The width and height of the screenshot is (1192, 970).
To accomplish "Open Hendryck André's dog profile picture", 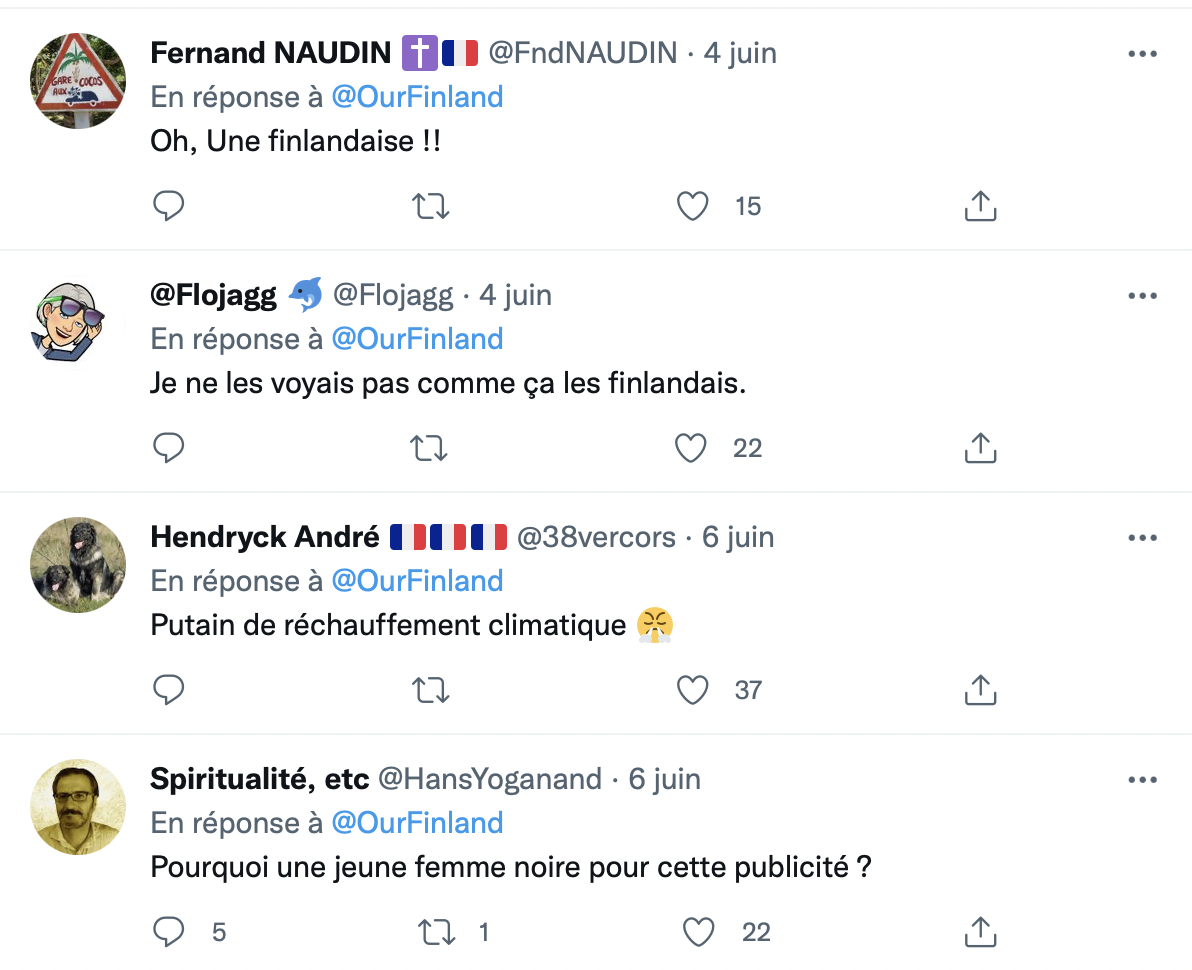I will (78, 565).
